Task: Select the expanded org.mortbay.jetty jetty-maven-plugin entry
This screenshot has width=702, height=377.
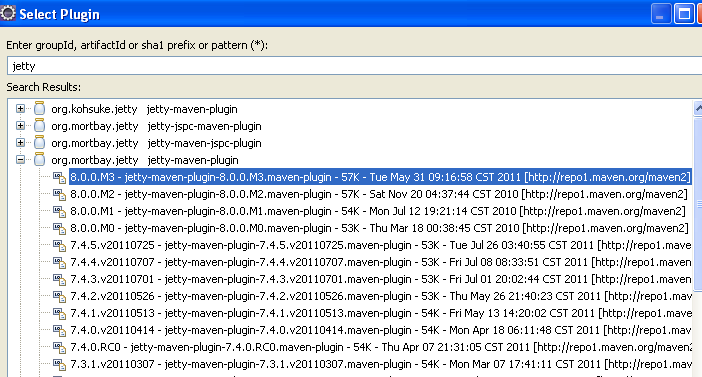Action: [145, 160]
